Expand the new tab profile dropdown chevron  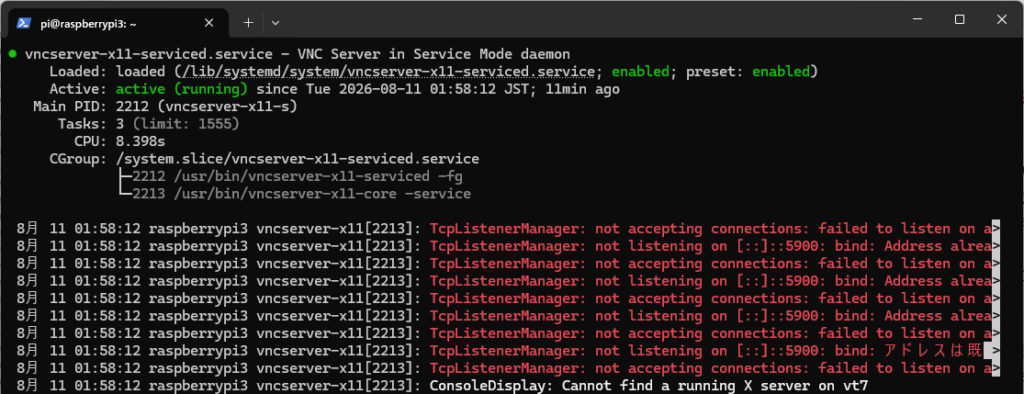coord(276,23)
